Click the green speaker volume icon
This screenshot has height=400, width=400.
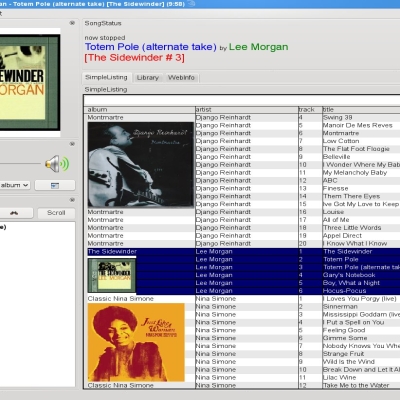57,164
